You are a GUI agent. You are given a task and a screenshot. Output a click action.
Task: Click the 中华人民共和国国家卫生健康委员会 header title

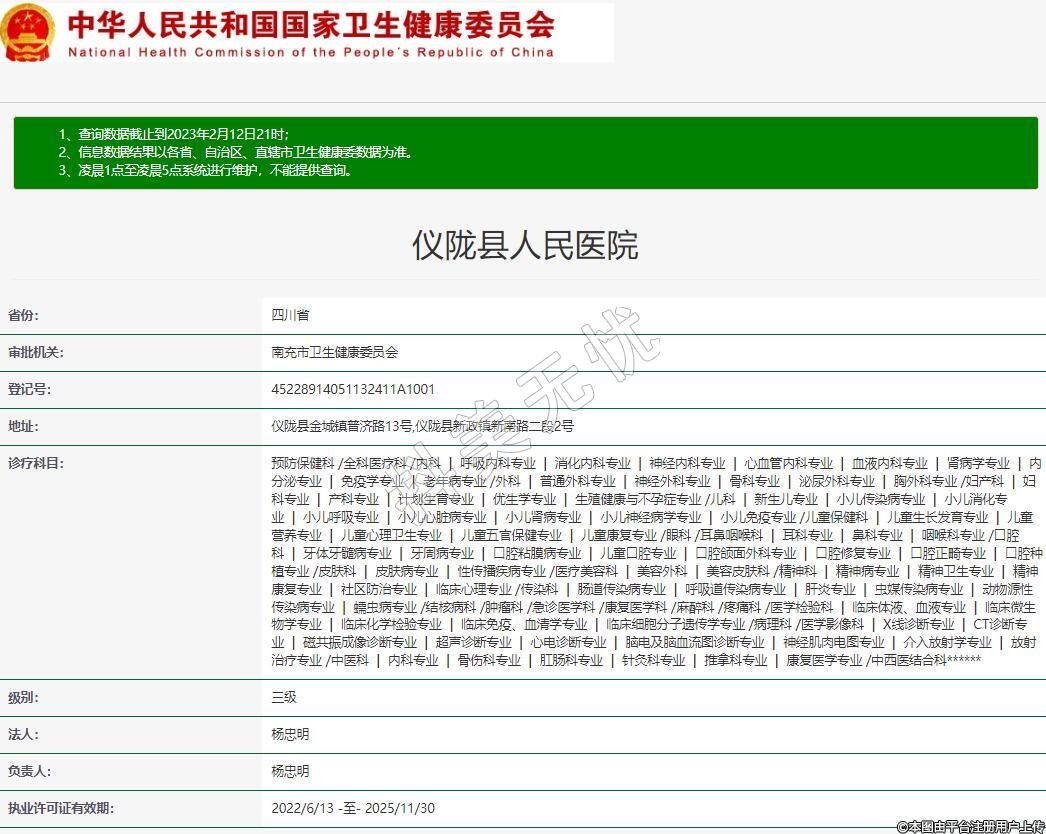tap(310, 24)
